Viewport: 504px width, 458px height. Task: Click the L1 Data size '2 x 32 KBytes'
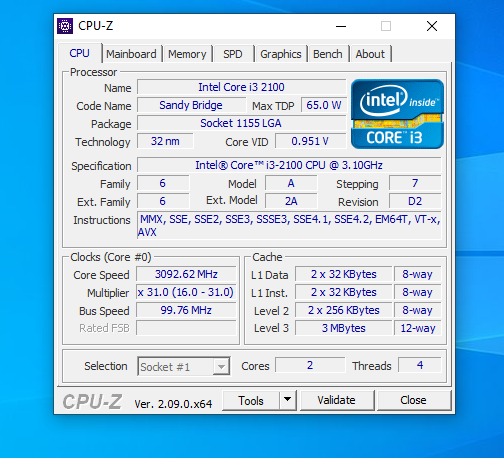point(344,274)
